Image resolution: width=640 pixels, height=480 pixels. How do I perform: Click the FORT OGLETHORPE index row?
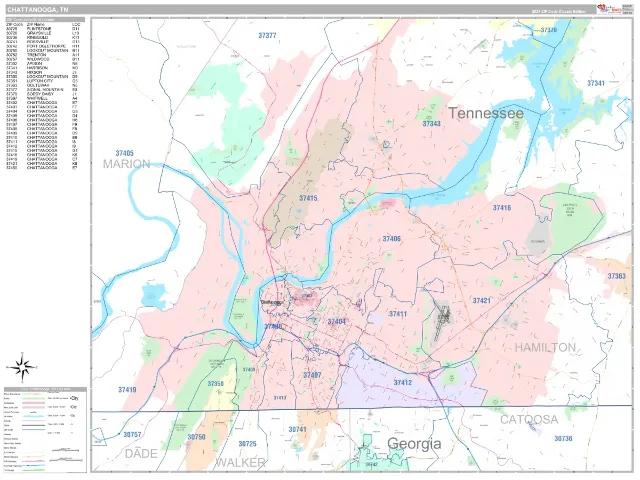coord(42,47)
